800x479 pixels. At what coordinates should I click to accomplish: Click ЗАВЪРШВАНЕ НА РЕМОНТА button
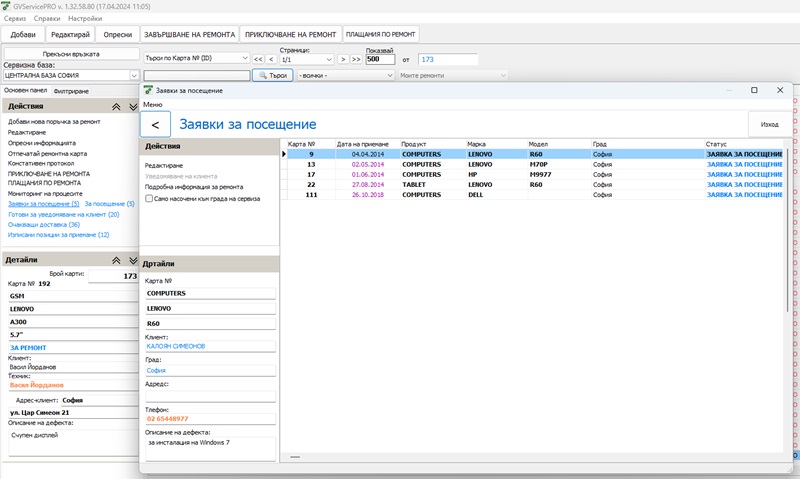click(x=189, y=35)
